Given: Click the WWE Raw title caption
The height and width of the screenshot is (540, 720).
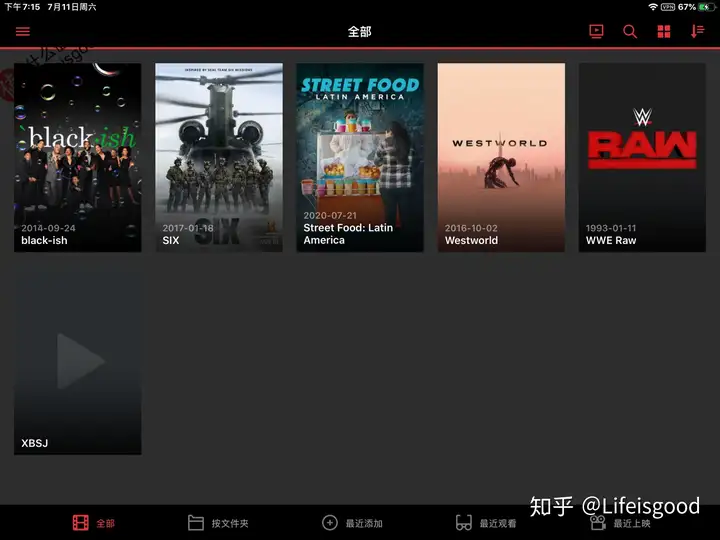Looking at the screenshot, I should [x=611, y=240].
